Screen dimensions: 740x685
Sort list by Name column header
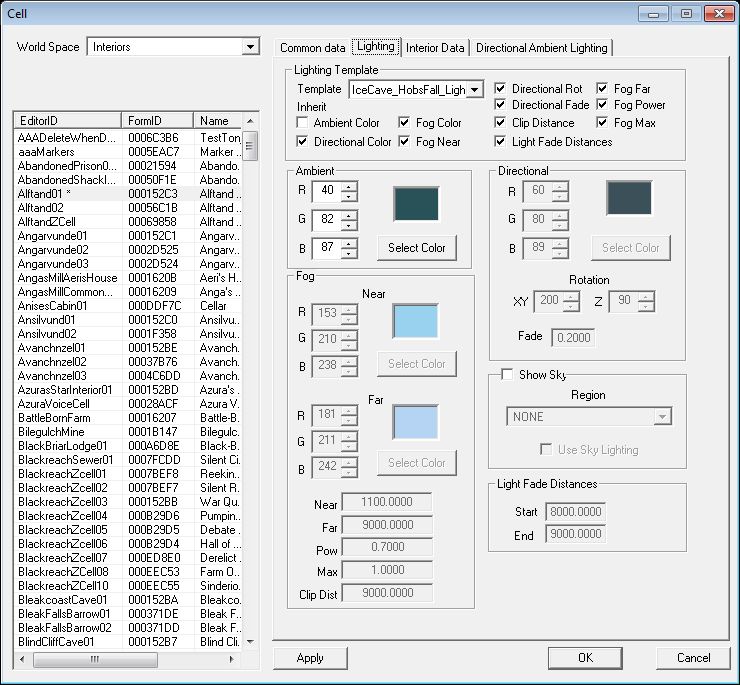[x=218, y=121]
